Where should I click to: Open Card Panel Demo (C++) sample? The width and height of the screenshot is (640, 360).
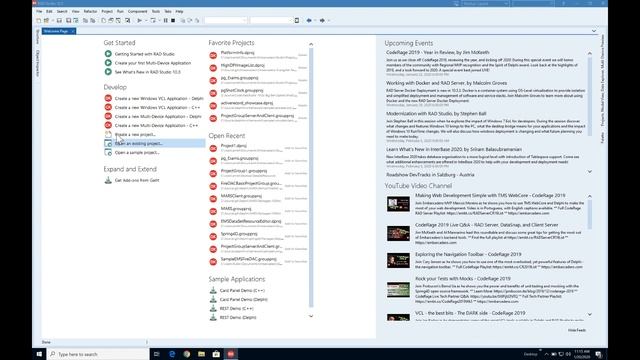242,291
